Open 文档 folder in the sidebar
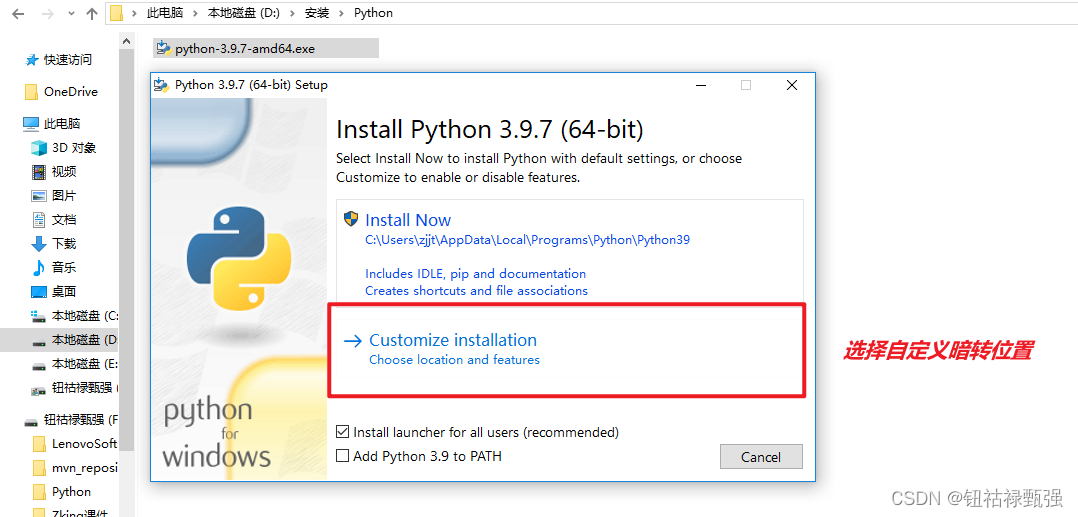The width and height of the screenshot is (1078, 517). click(64, 219)
